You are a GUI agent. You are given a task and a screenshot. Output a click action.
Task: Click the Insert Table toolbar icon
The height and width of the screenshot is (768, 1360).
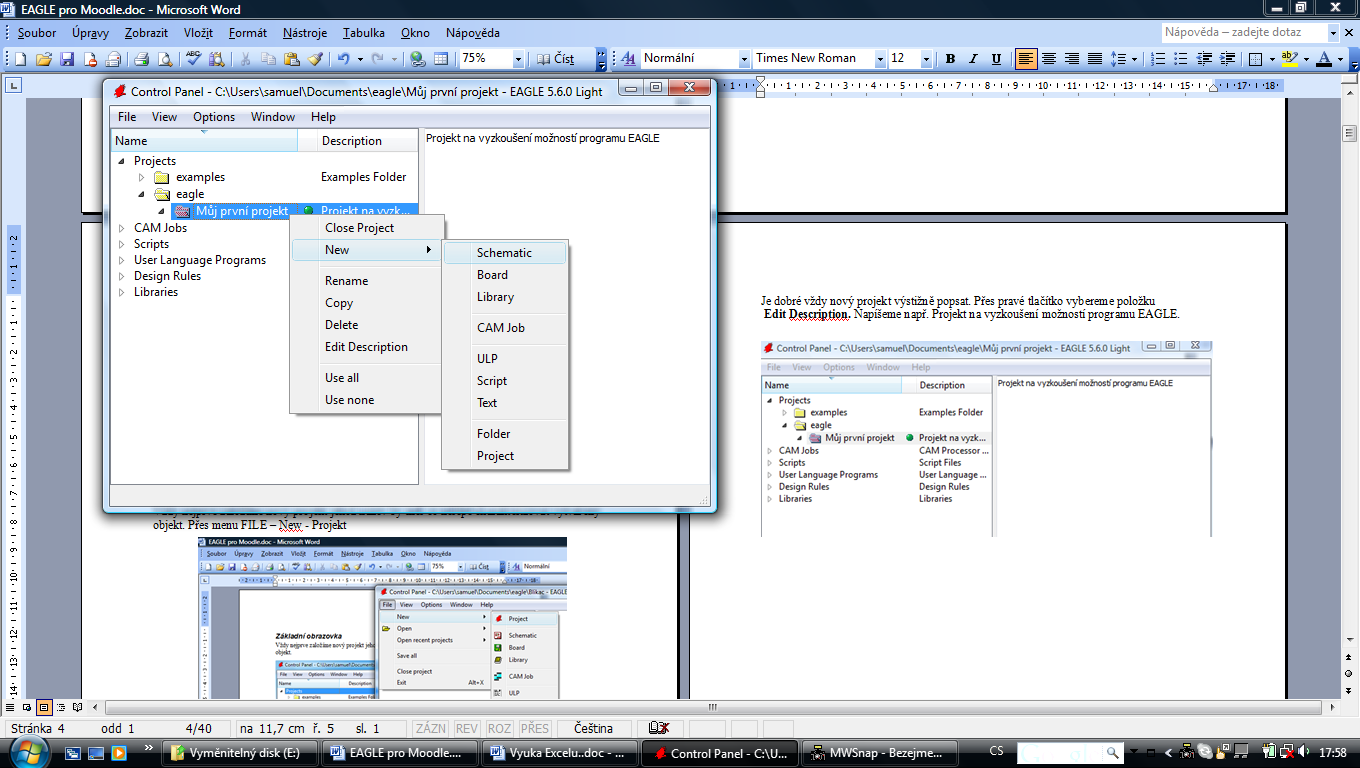click(x=441, y=59)
